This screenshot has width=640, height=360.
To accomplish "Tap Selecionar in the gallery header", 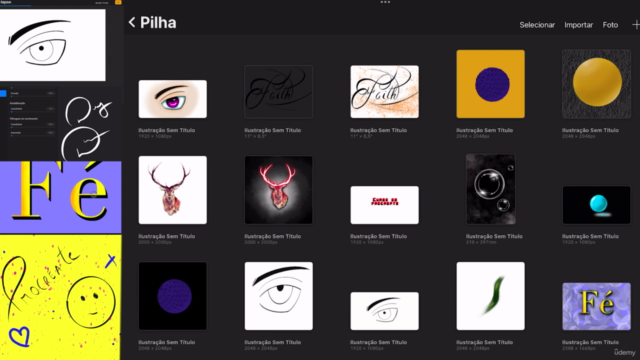I will click(x=537, y=25).
